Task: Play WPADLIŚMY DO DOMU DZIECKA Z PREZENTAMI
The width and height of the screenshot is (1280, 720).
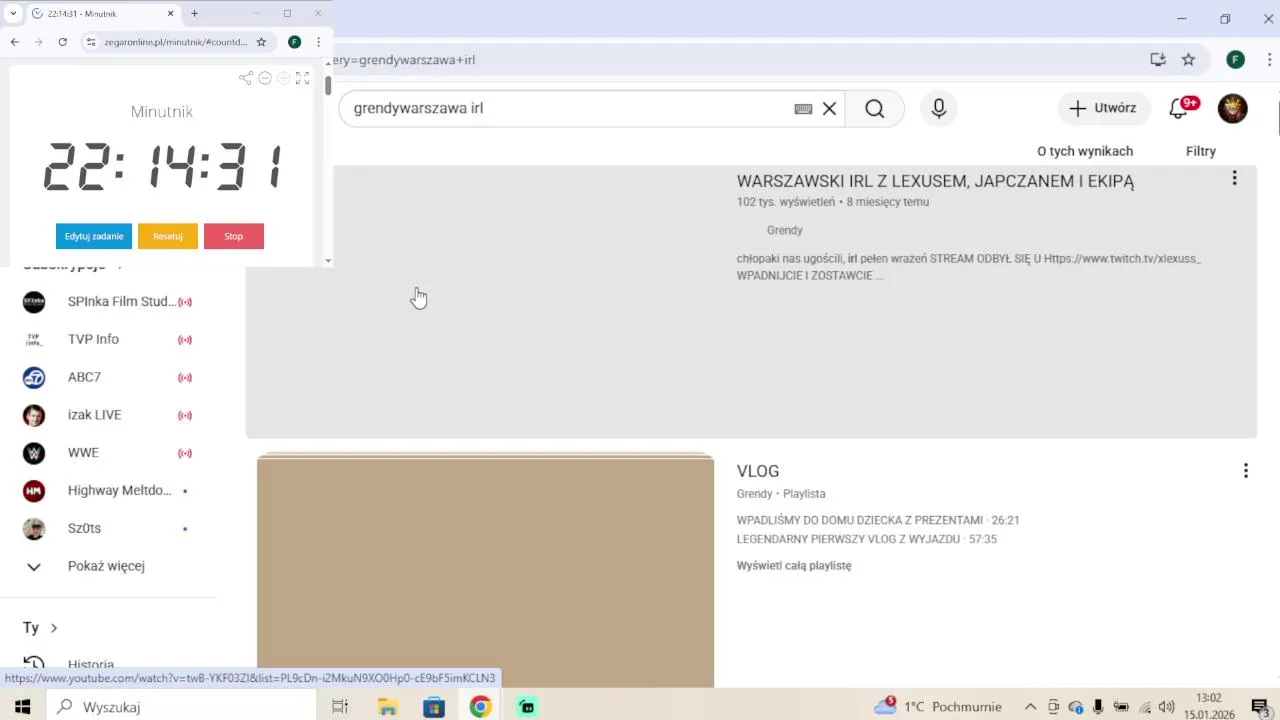Action: 878,520
